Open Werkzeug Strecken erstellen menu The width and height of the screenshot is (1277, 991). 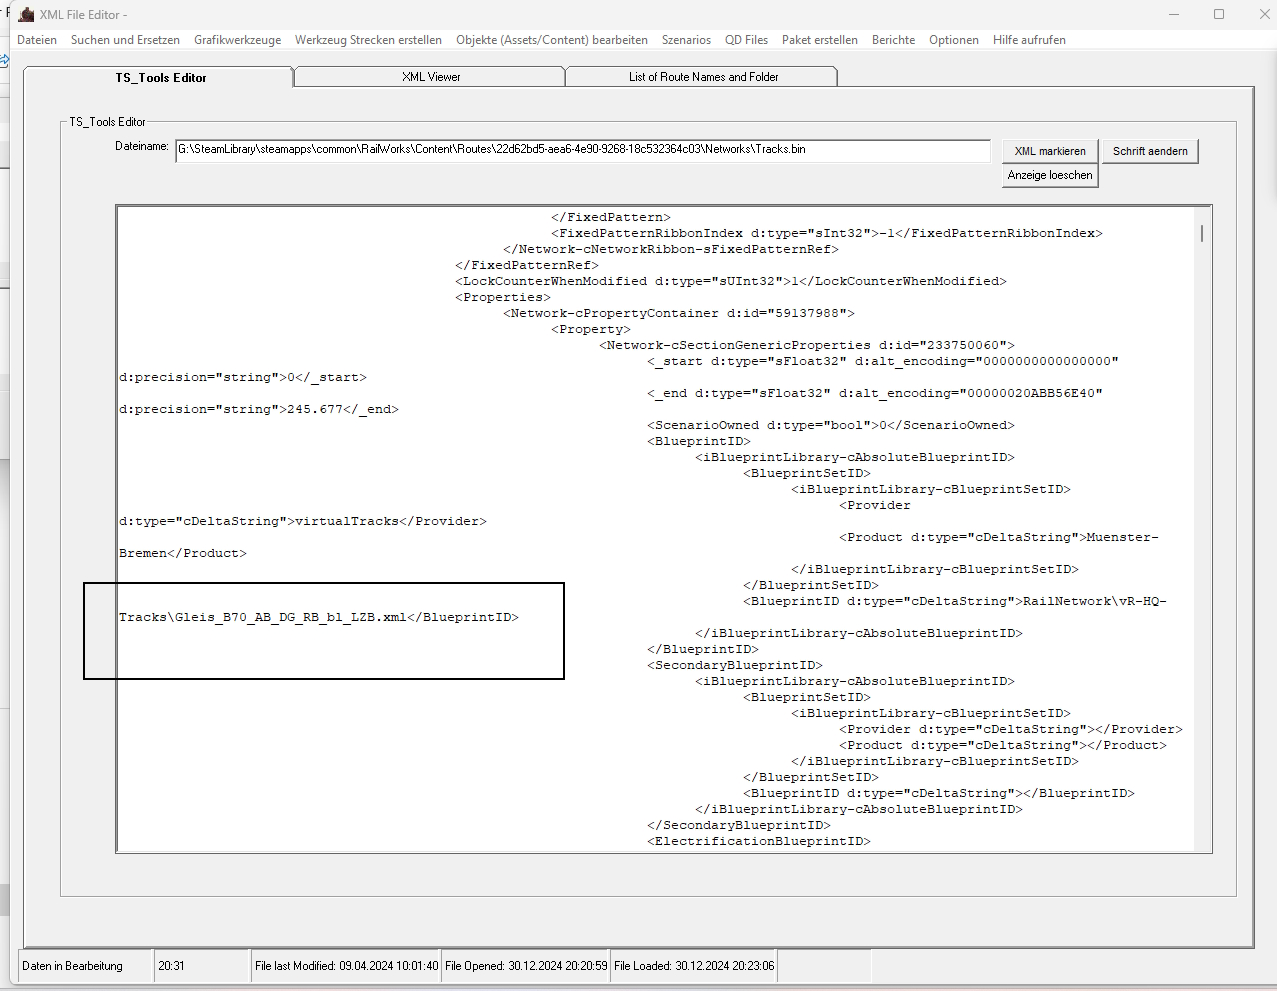368,40
